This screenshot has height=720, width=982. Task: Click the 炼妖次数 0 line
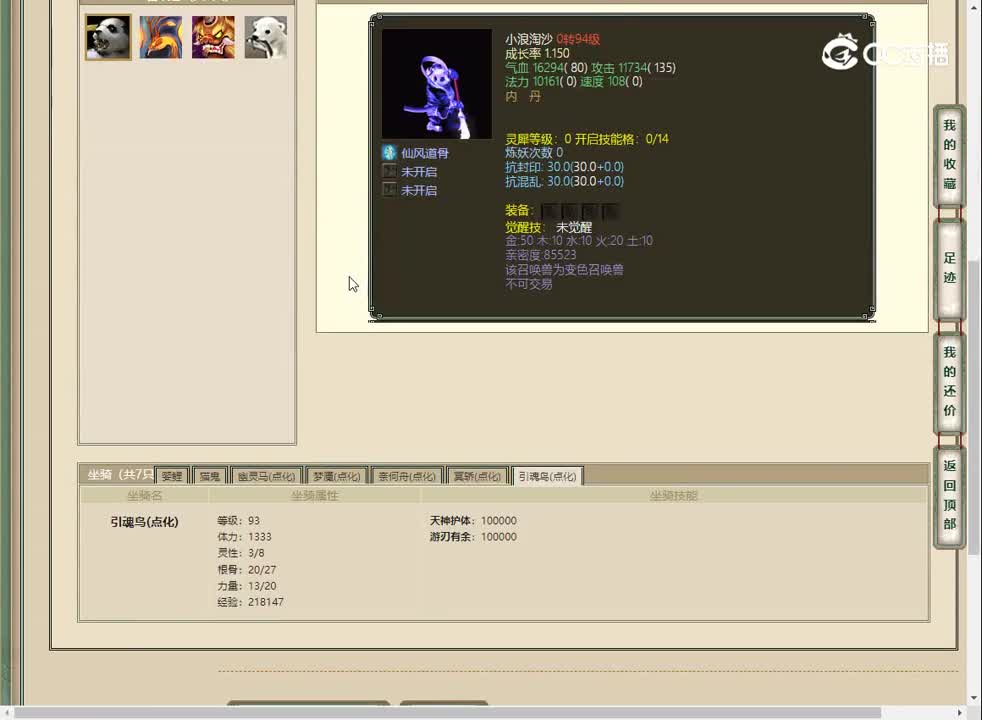[534, 153]
